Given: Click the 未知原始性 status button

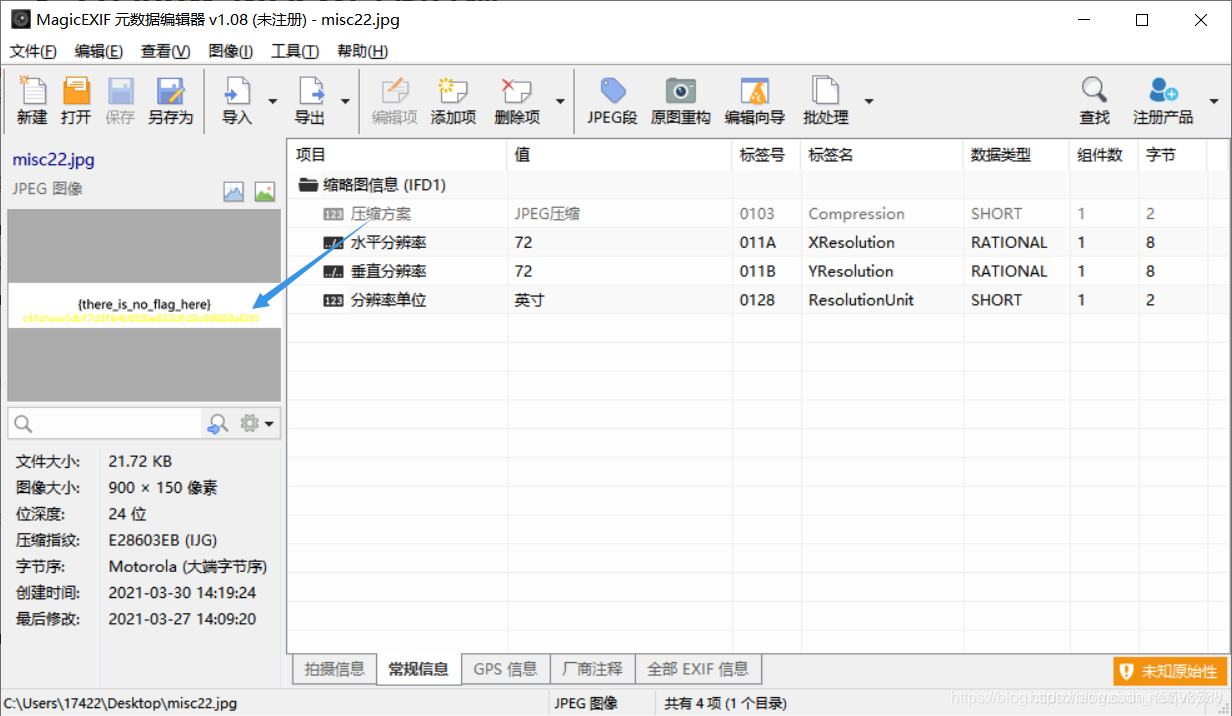Looking at the screenshot, I should tap(1169, 670).
